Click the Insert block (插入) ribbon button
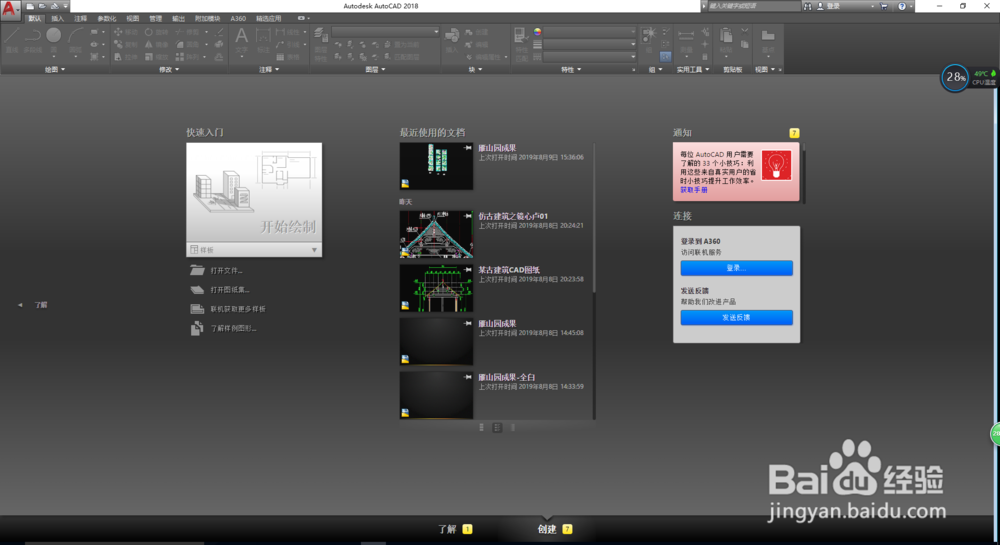 tap(452, 40)
